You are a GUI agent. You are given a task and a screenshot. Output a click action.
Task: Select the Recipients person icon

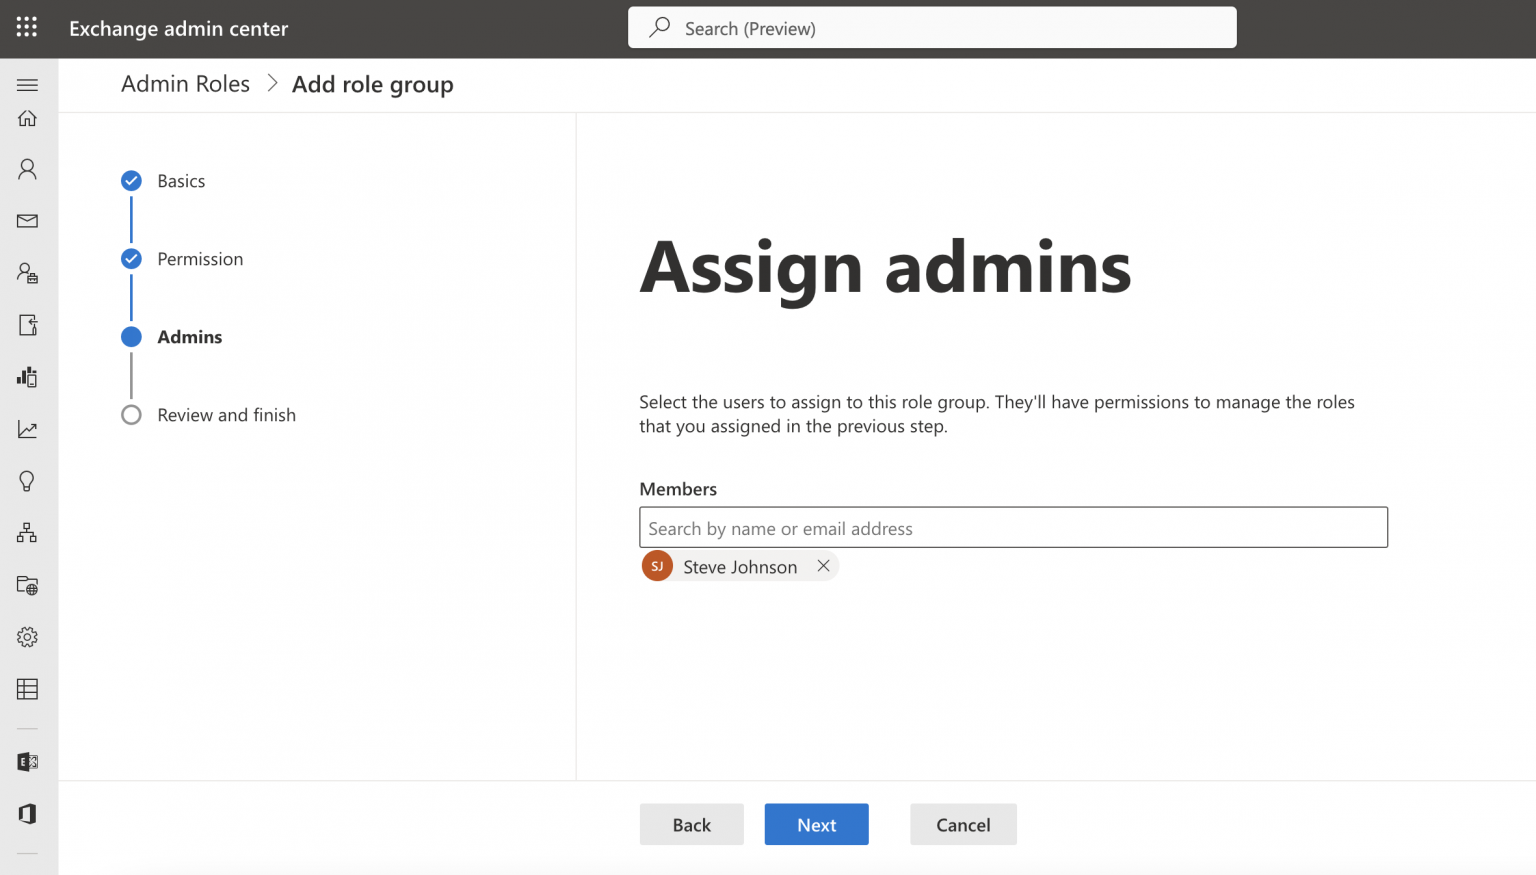coord(27,169)
